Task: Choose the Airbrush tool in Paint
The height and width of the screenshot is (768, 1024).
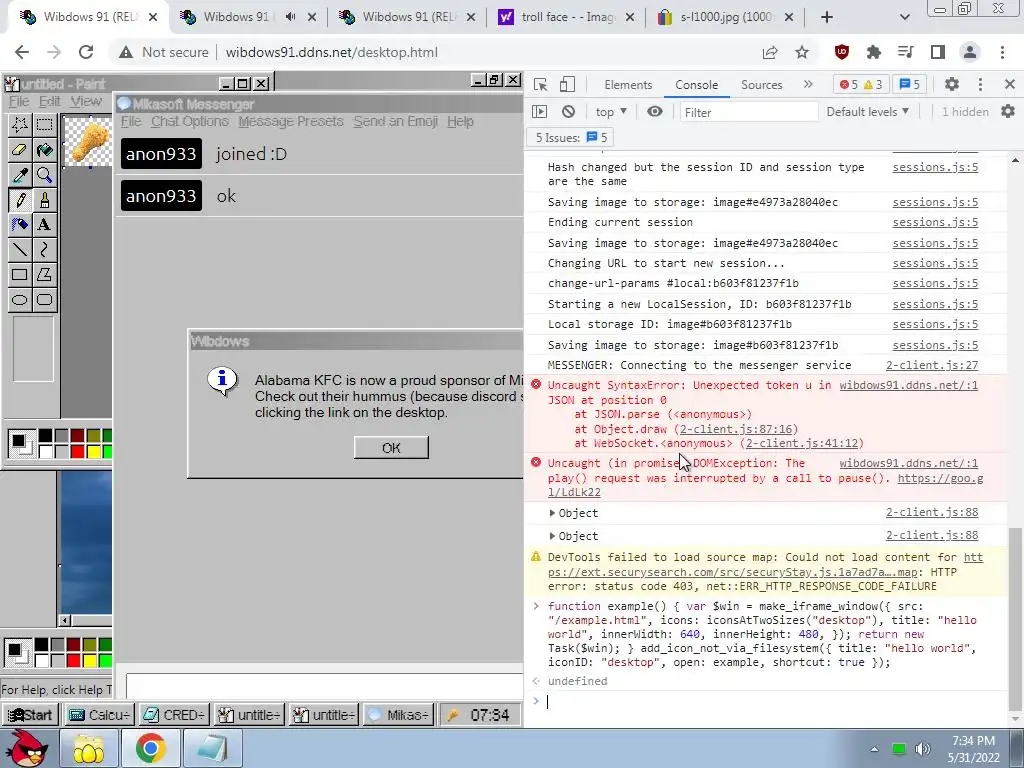Action: tap(20, 224)
